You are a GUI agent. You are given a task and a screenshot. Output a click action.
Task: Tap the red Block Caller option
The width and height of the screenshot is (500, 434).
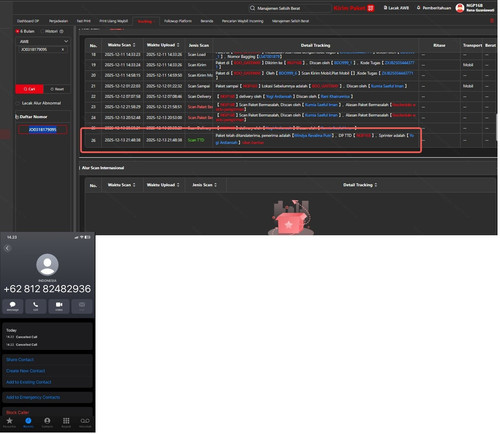[17, 412]
